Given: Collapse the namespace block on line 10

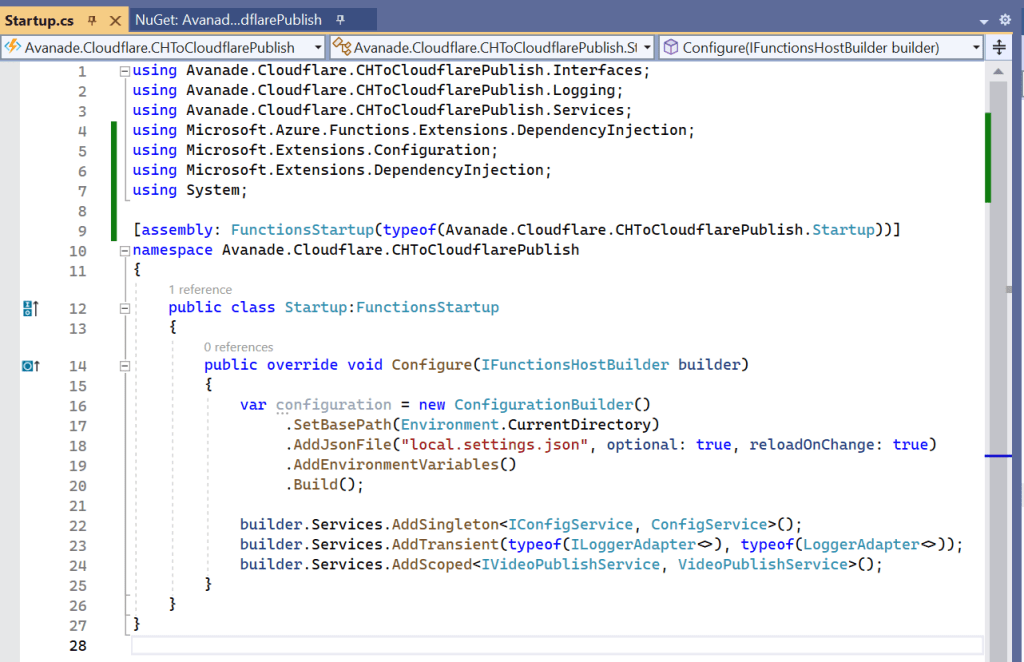Looking at the screenshot, I should pyautogui.click(x=124, y=250).
